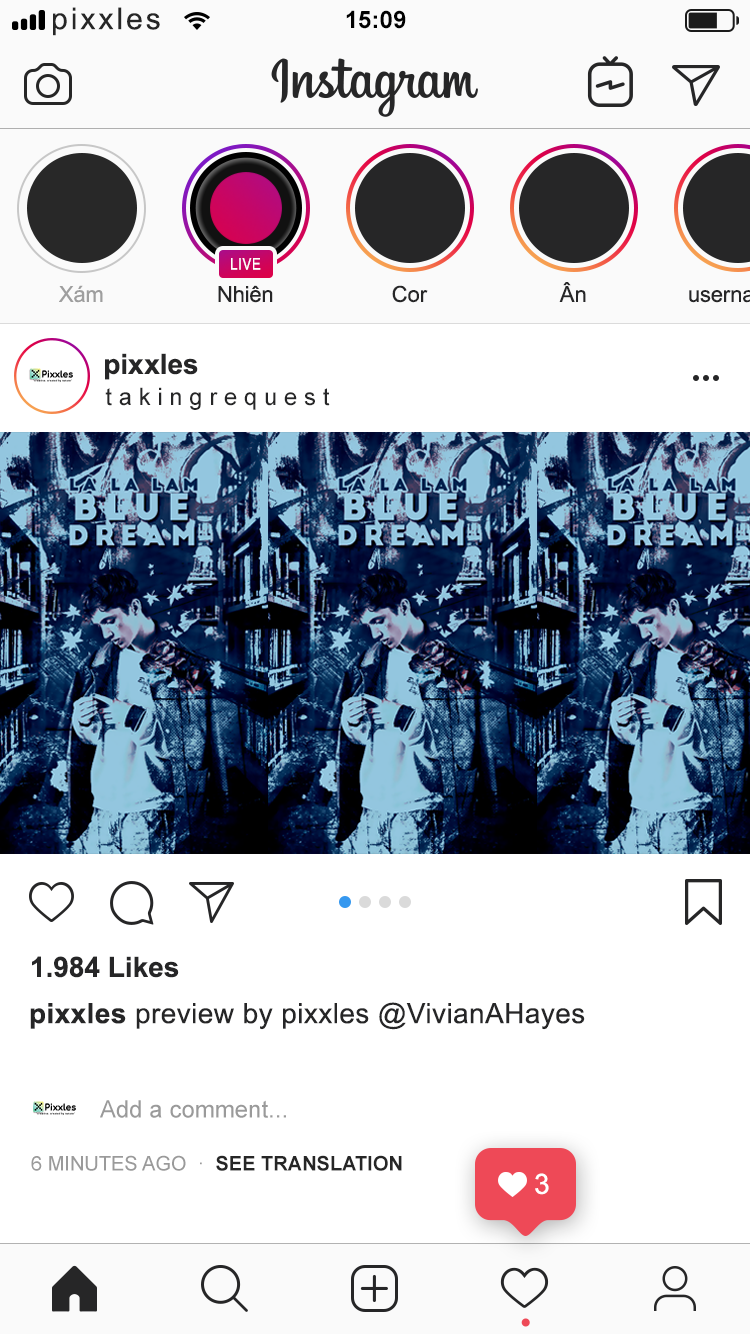Click SEE TRANSLATION link
Screen dimensions: 750x1334
pyautogui.click(x=309, y=1163)
